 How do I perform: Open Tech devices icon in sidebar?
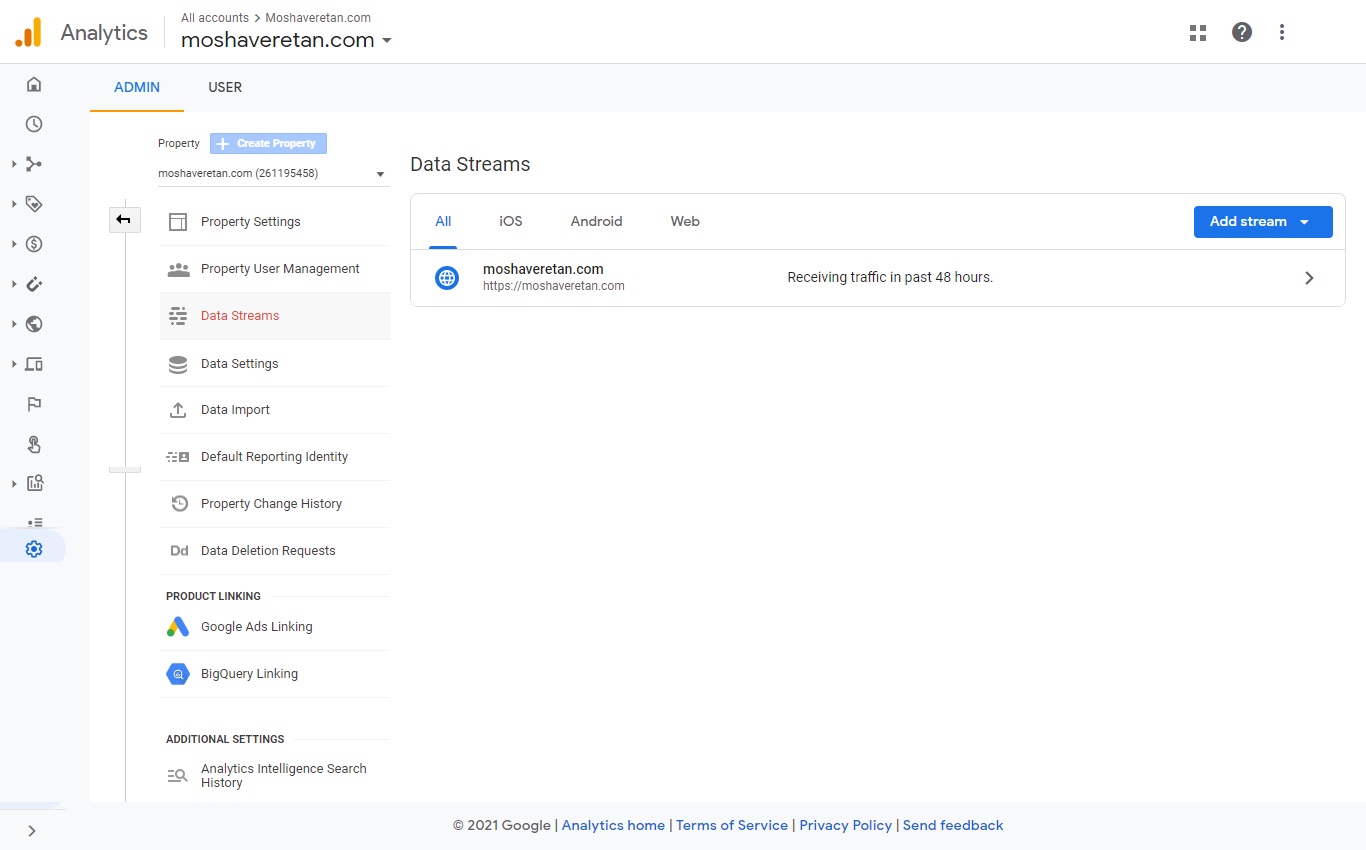(34, 364)
